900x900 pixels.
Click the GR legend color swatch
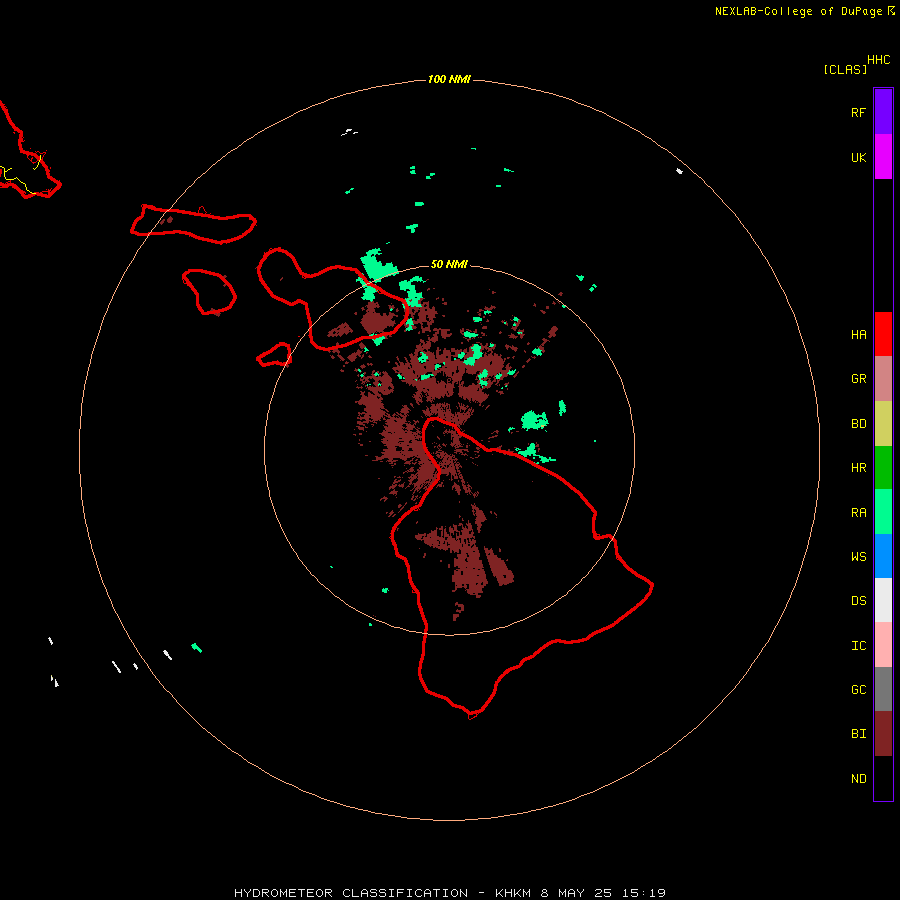pos(883,379)
